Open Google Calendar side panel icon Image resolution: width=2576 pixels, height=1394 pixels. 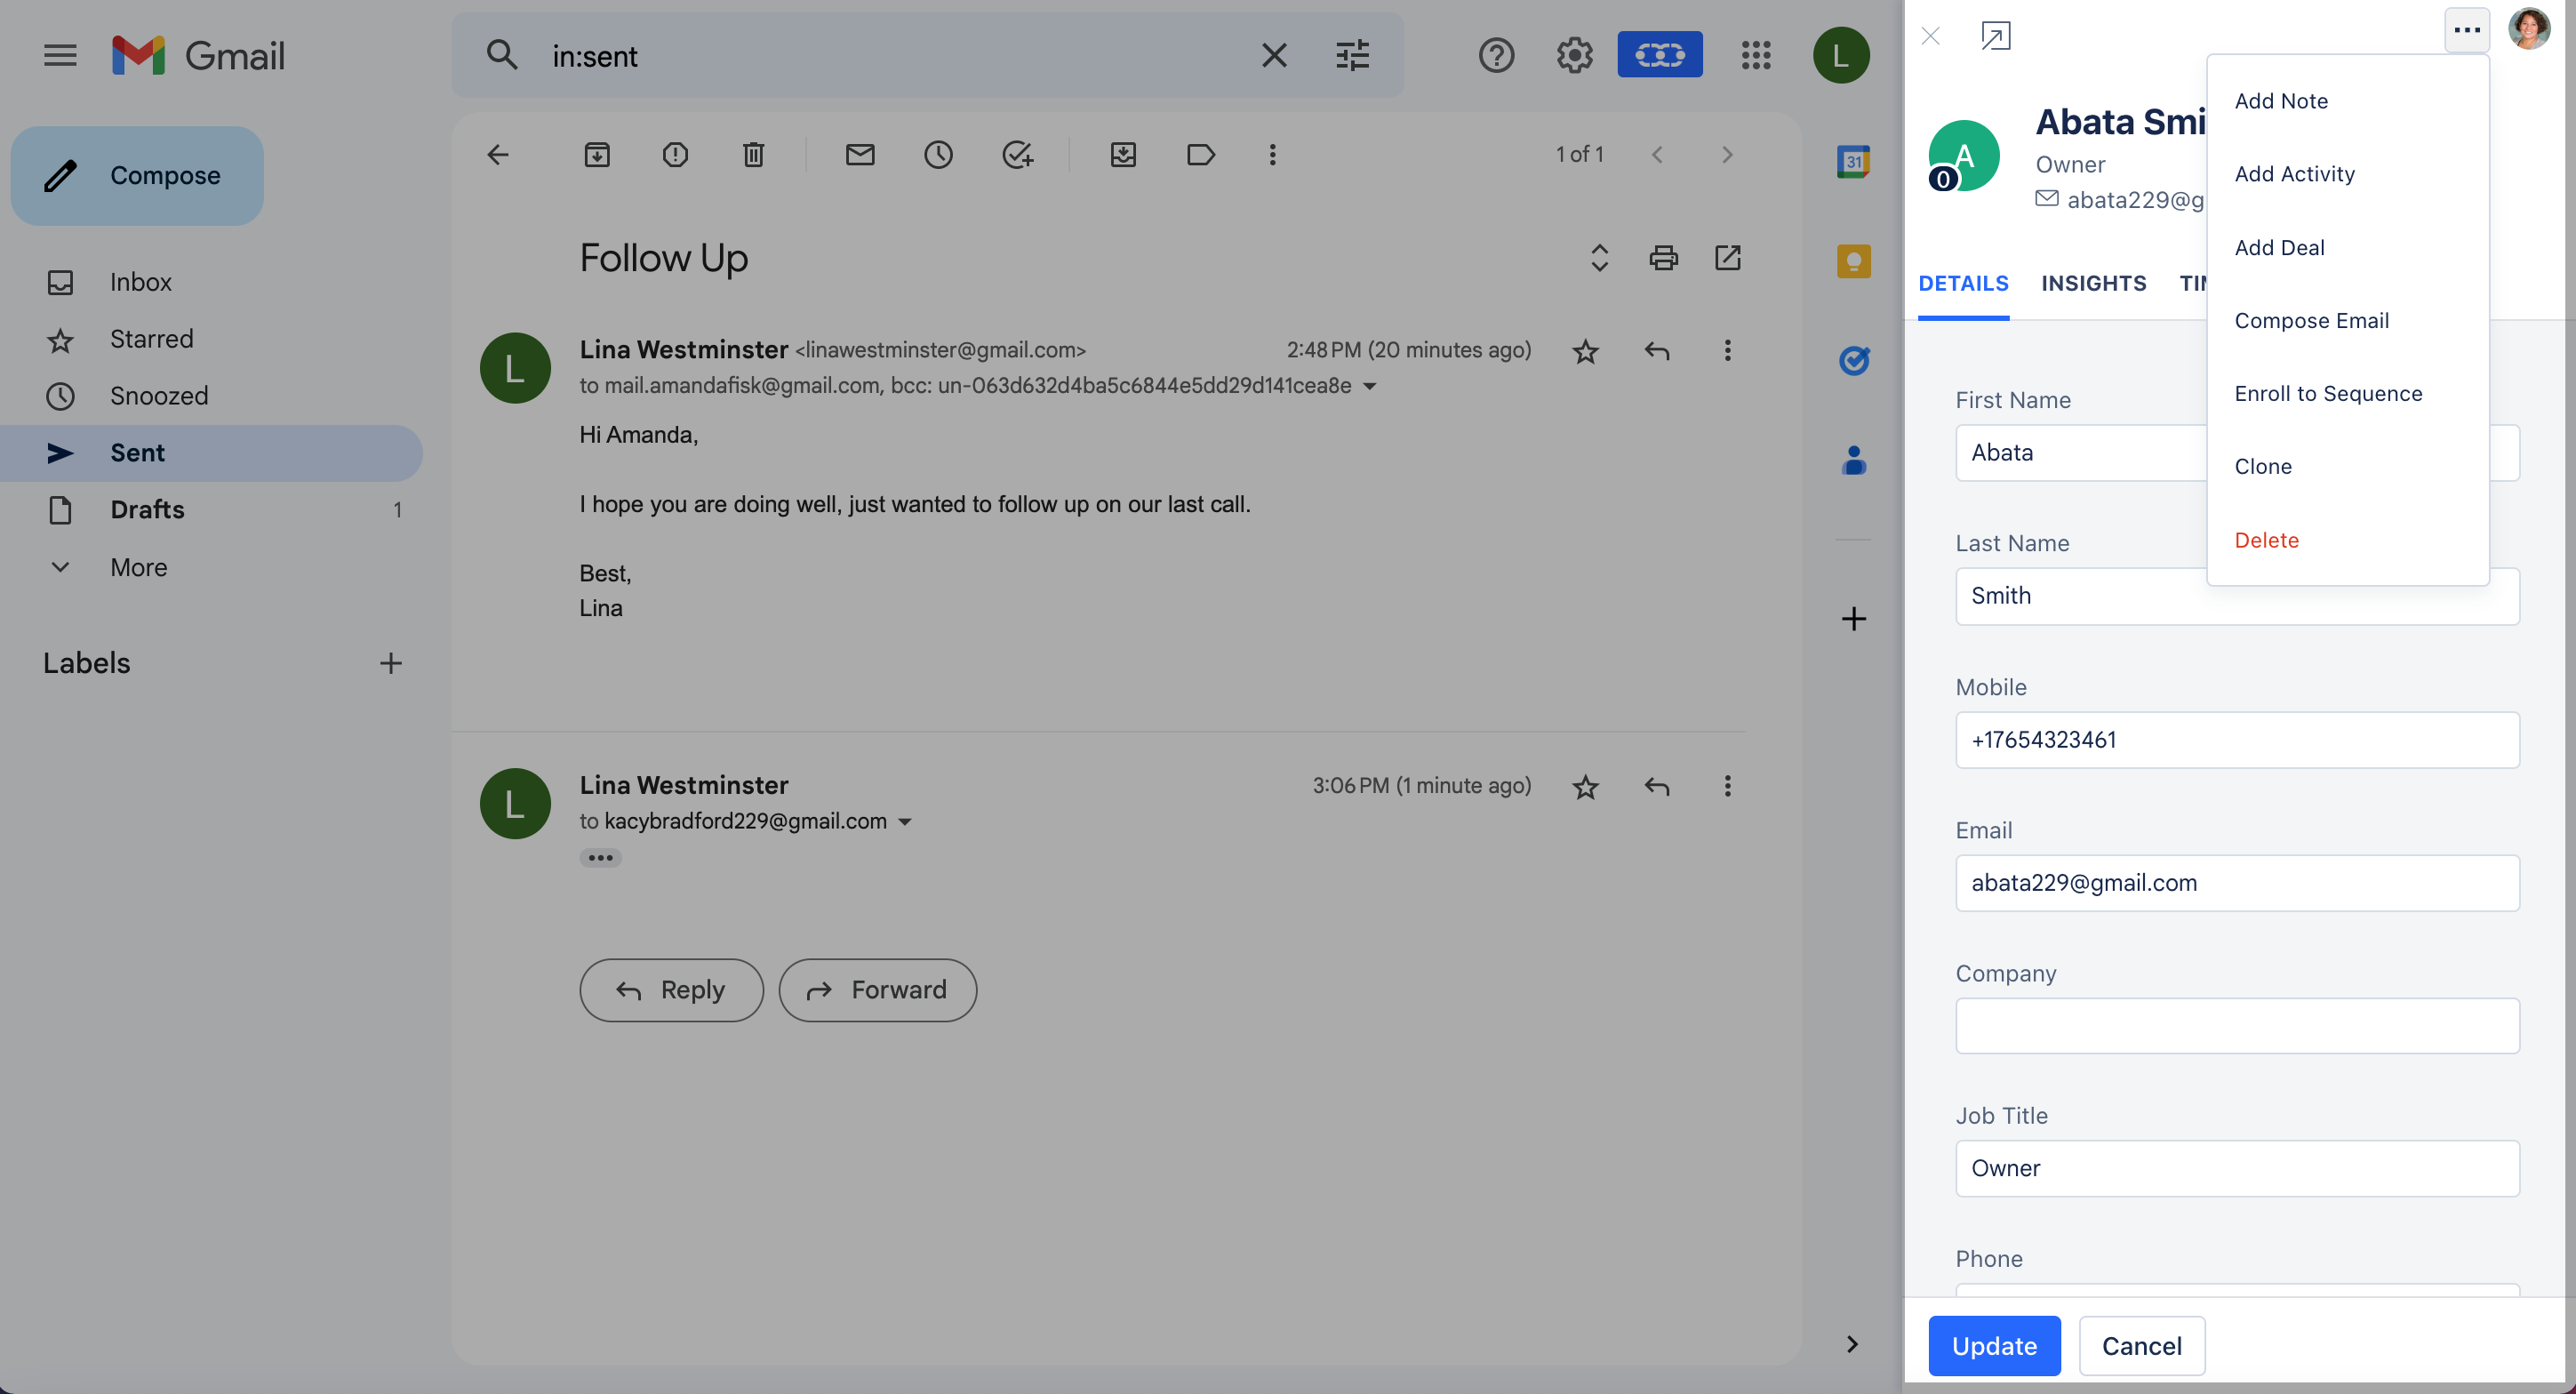tap(1853, 161)
